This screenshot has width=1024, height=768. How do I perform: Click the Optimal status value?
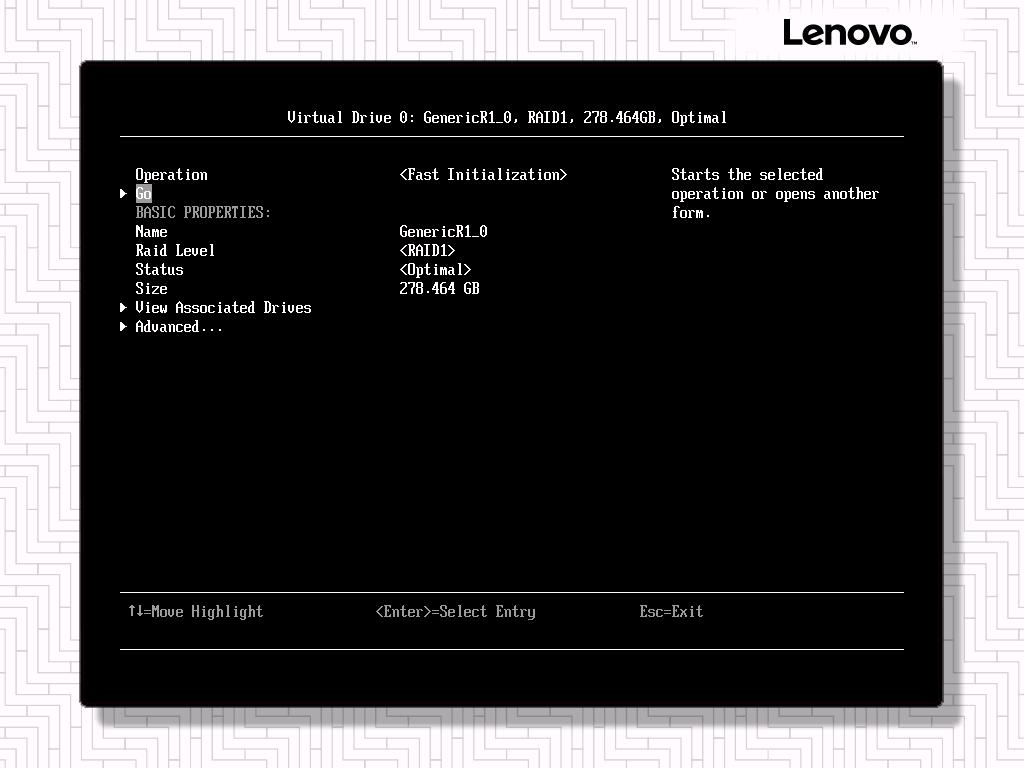coord(435,270)
